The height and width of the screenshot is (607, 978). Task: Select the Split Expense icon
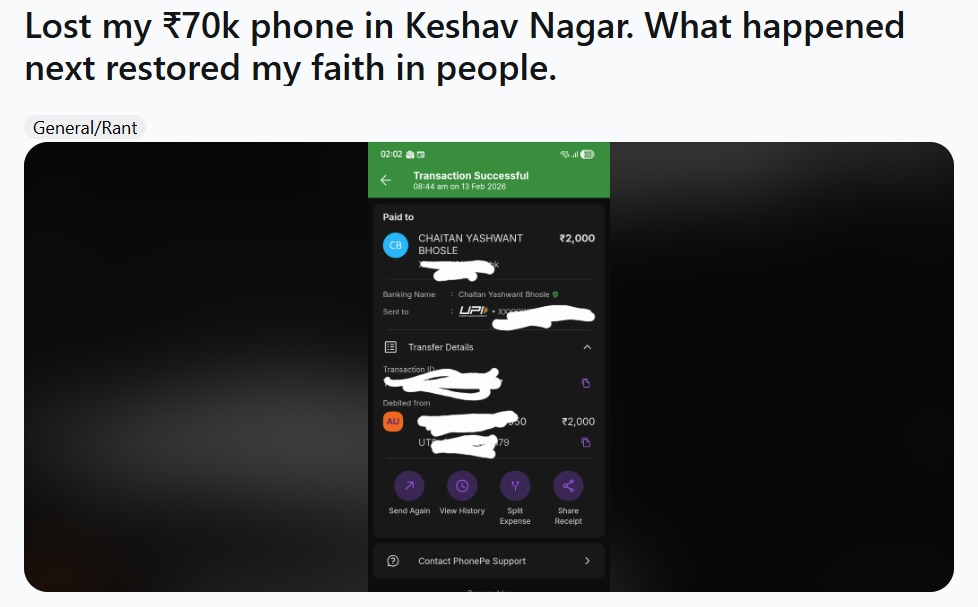tap(515, 486)
